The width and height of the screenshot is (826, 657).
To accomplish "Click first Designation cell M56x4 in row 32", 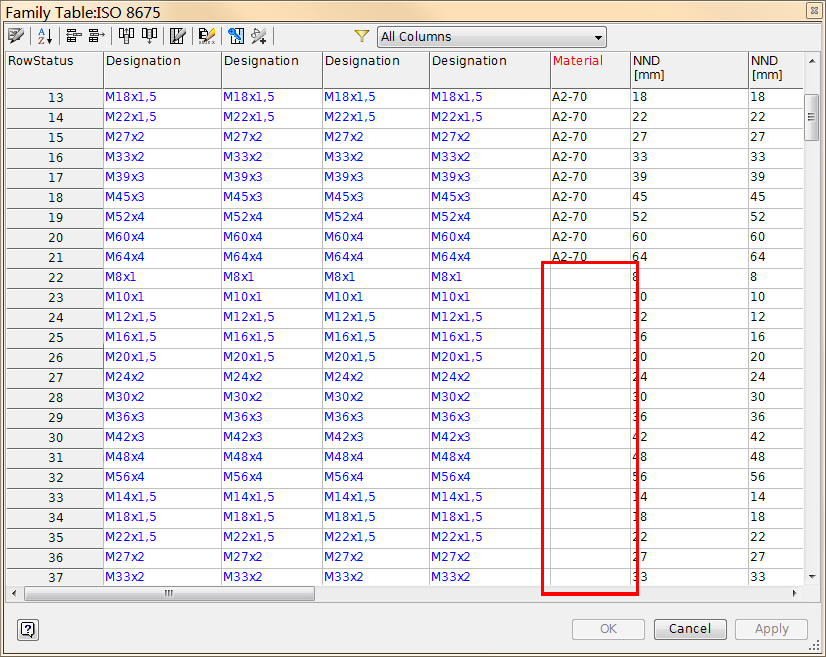I will (163, 477).
